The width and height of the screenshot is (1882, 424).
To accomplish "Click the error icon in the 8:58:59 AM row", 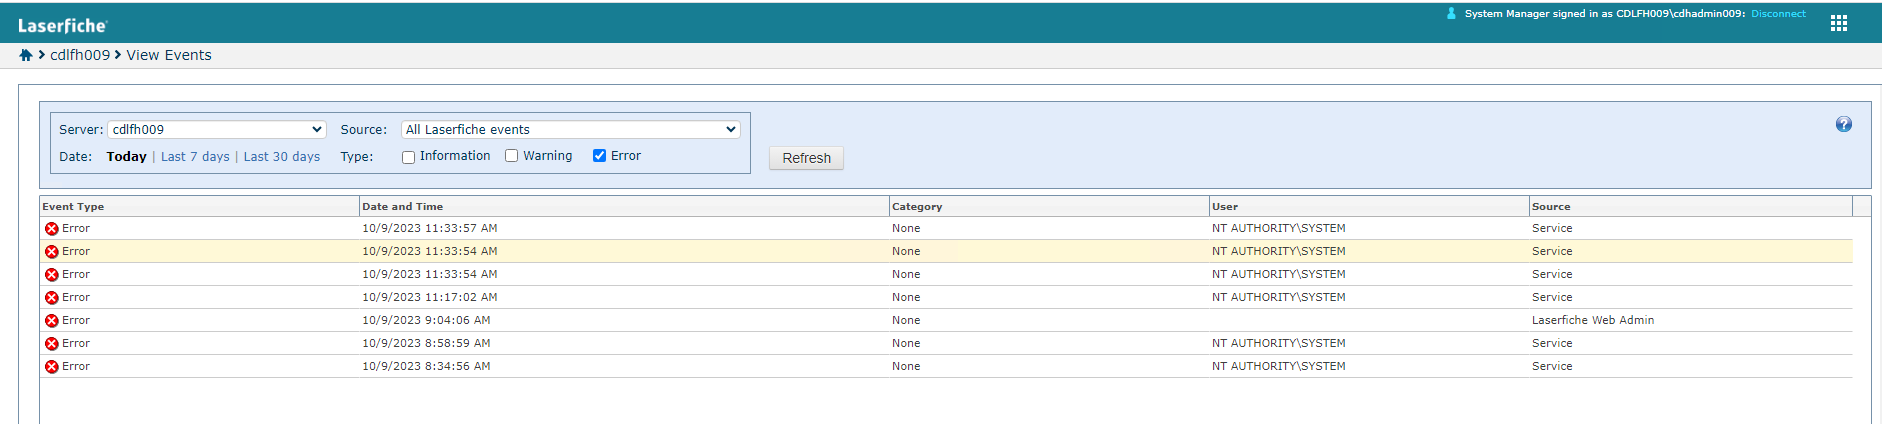I will (x=52, y=344).
